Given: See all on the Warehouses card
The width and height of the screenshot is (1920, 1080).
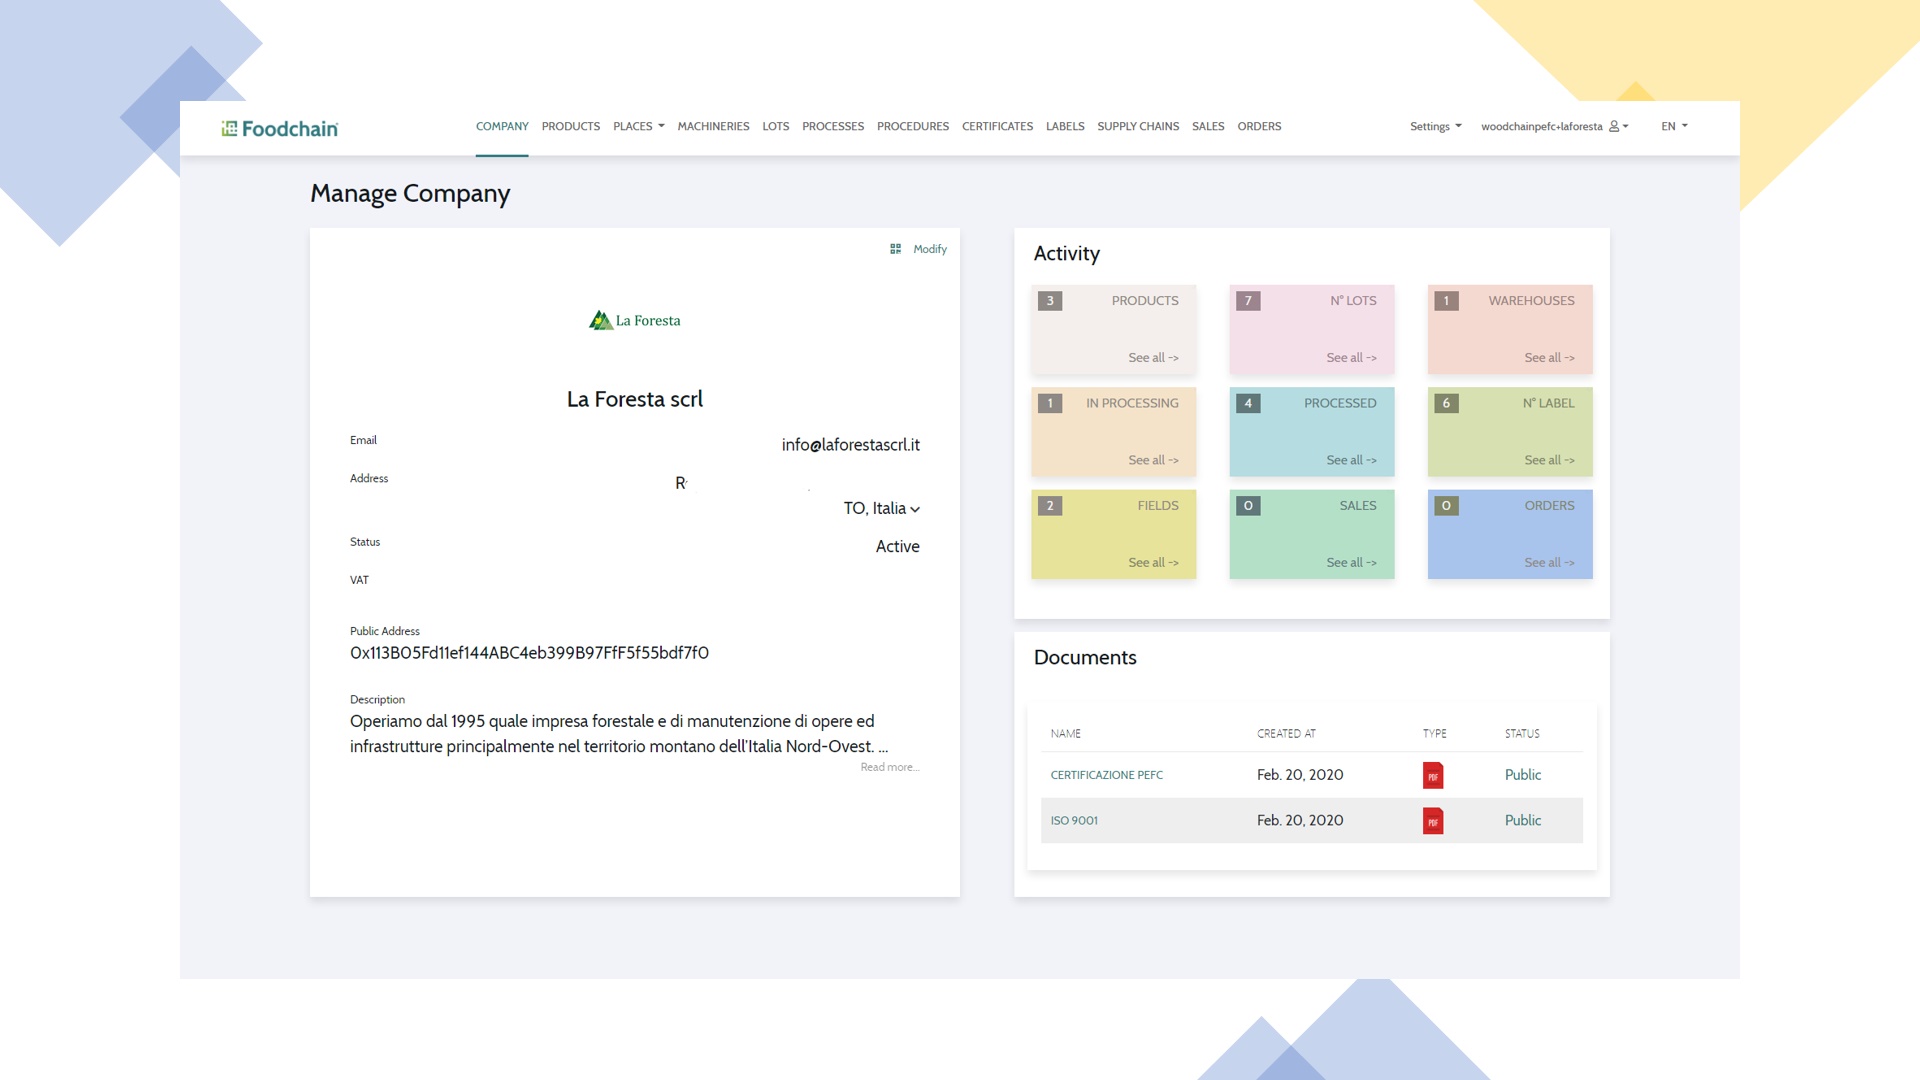Looking at the screenshot, I should point(1549,357).
